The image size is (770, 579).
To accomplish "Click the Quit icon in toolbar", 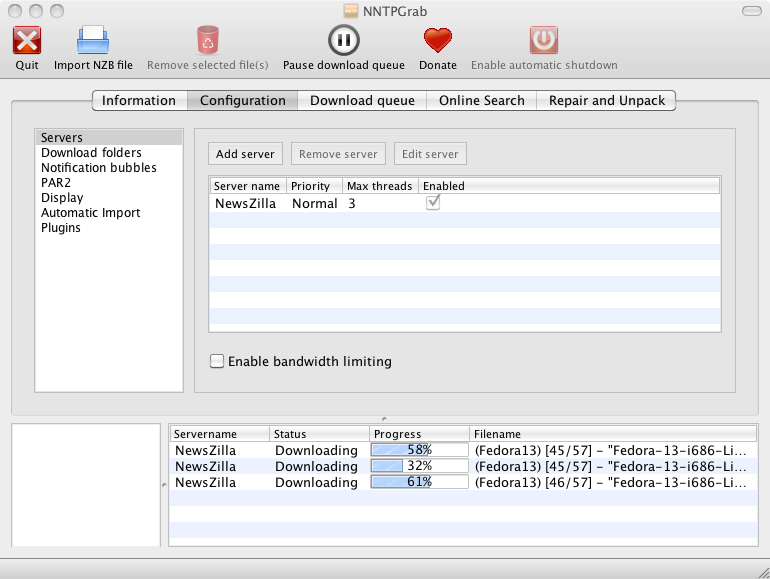I will tap(27, 41).
